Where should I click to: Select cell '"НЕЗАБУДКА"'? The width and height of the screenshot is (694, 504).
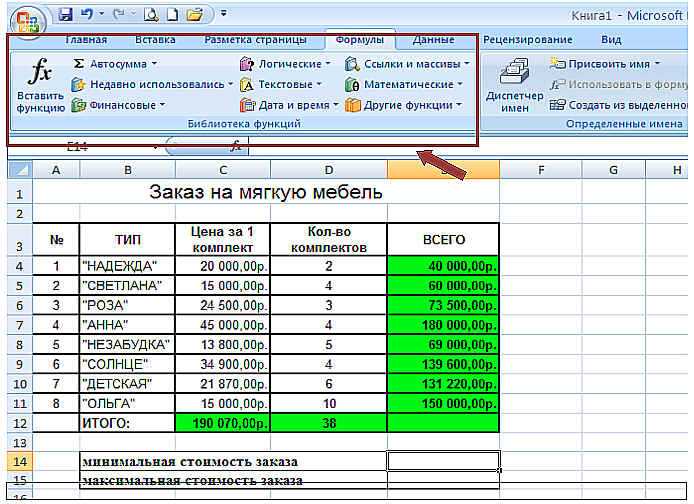click(127, 344)
